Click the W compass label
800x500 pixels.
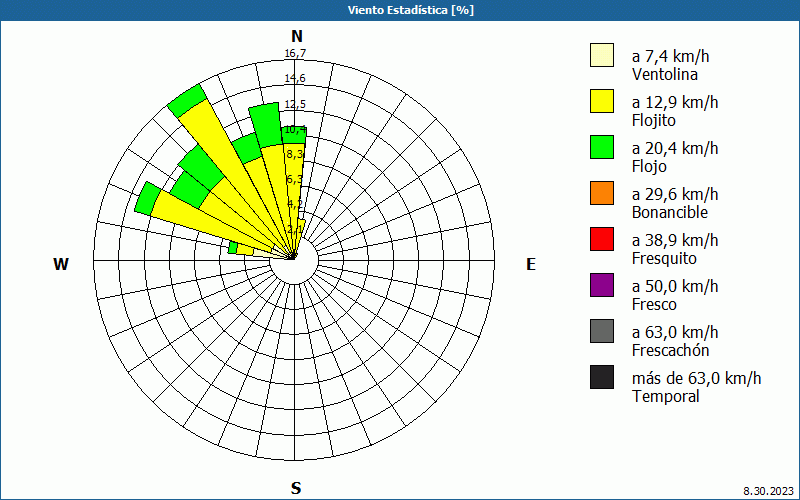[x=61, y=264]
